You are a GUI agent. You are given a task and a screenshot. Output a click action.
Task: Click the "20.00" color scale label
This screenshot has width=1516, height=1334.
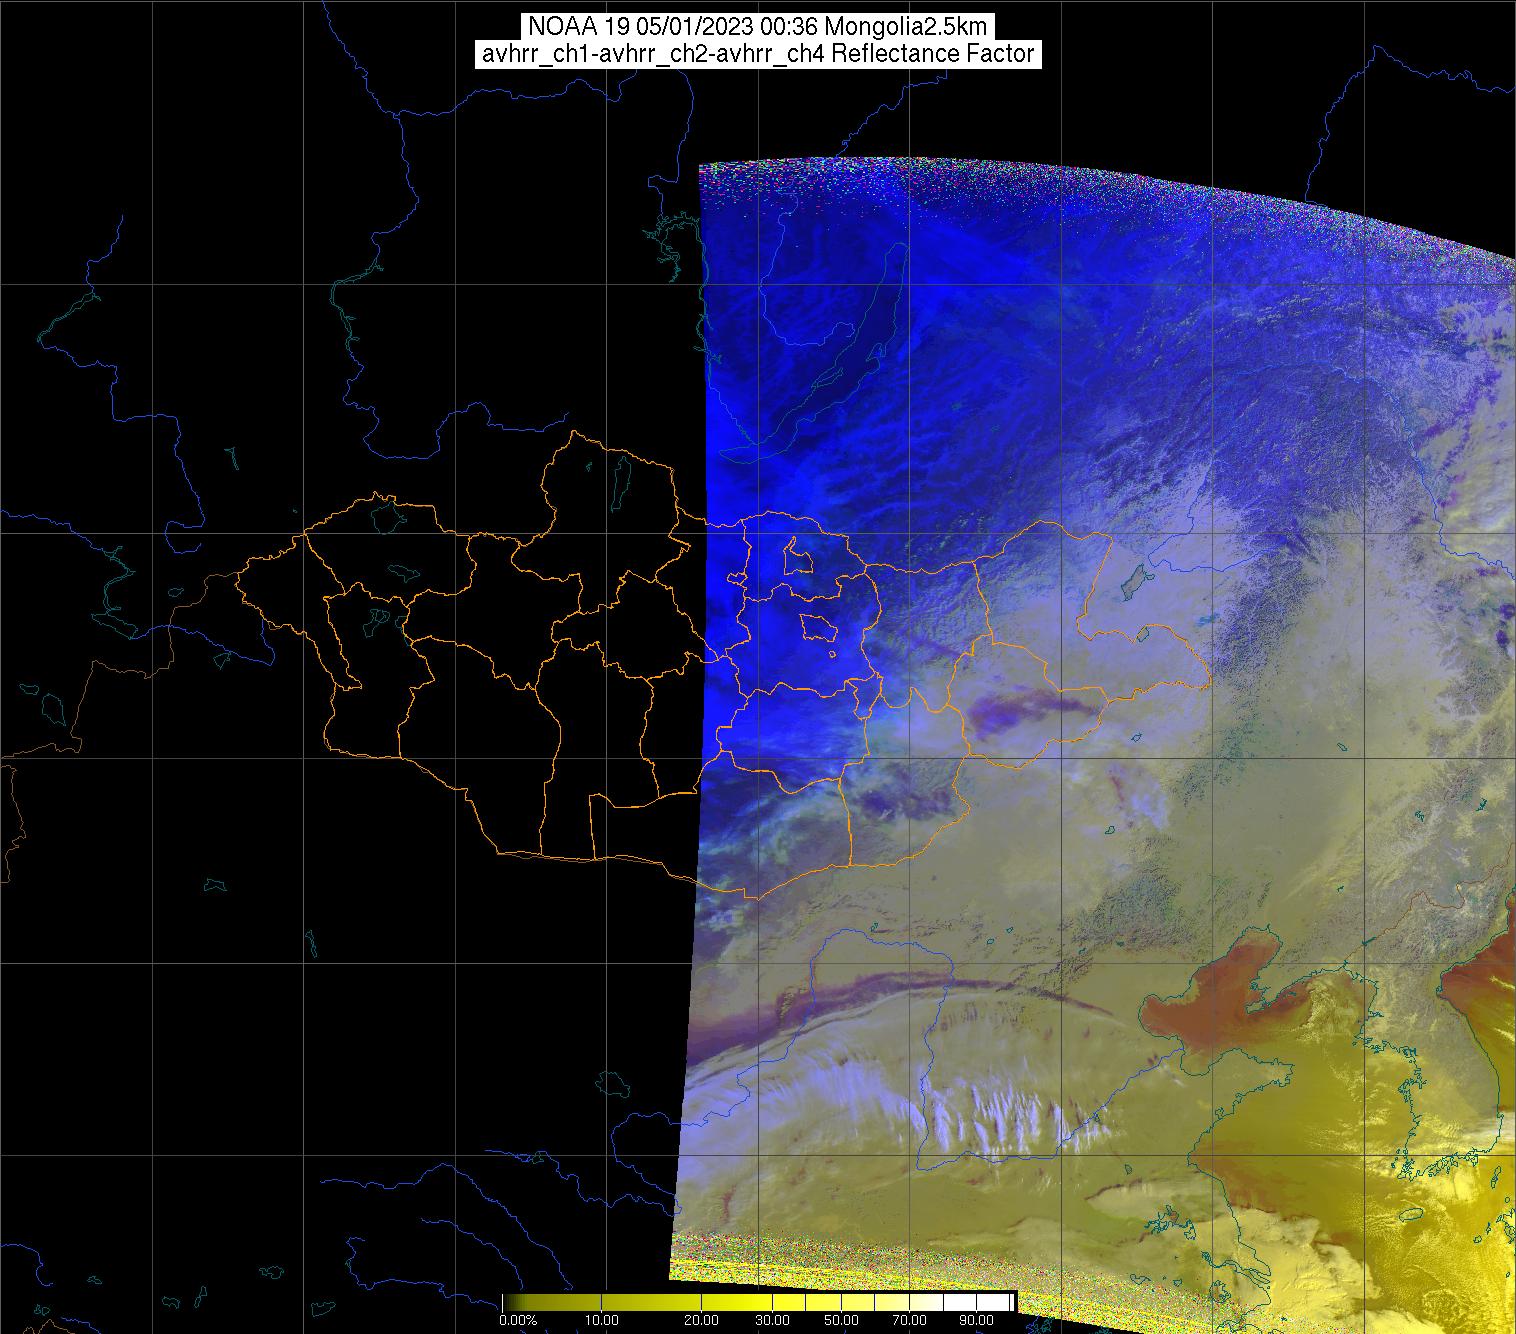[x=702, y=1321]
